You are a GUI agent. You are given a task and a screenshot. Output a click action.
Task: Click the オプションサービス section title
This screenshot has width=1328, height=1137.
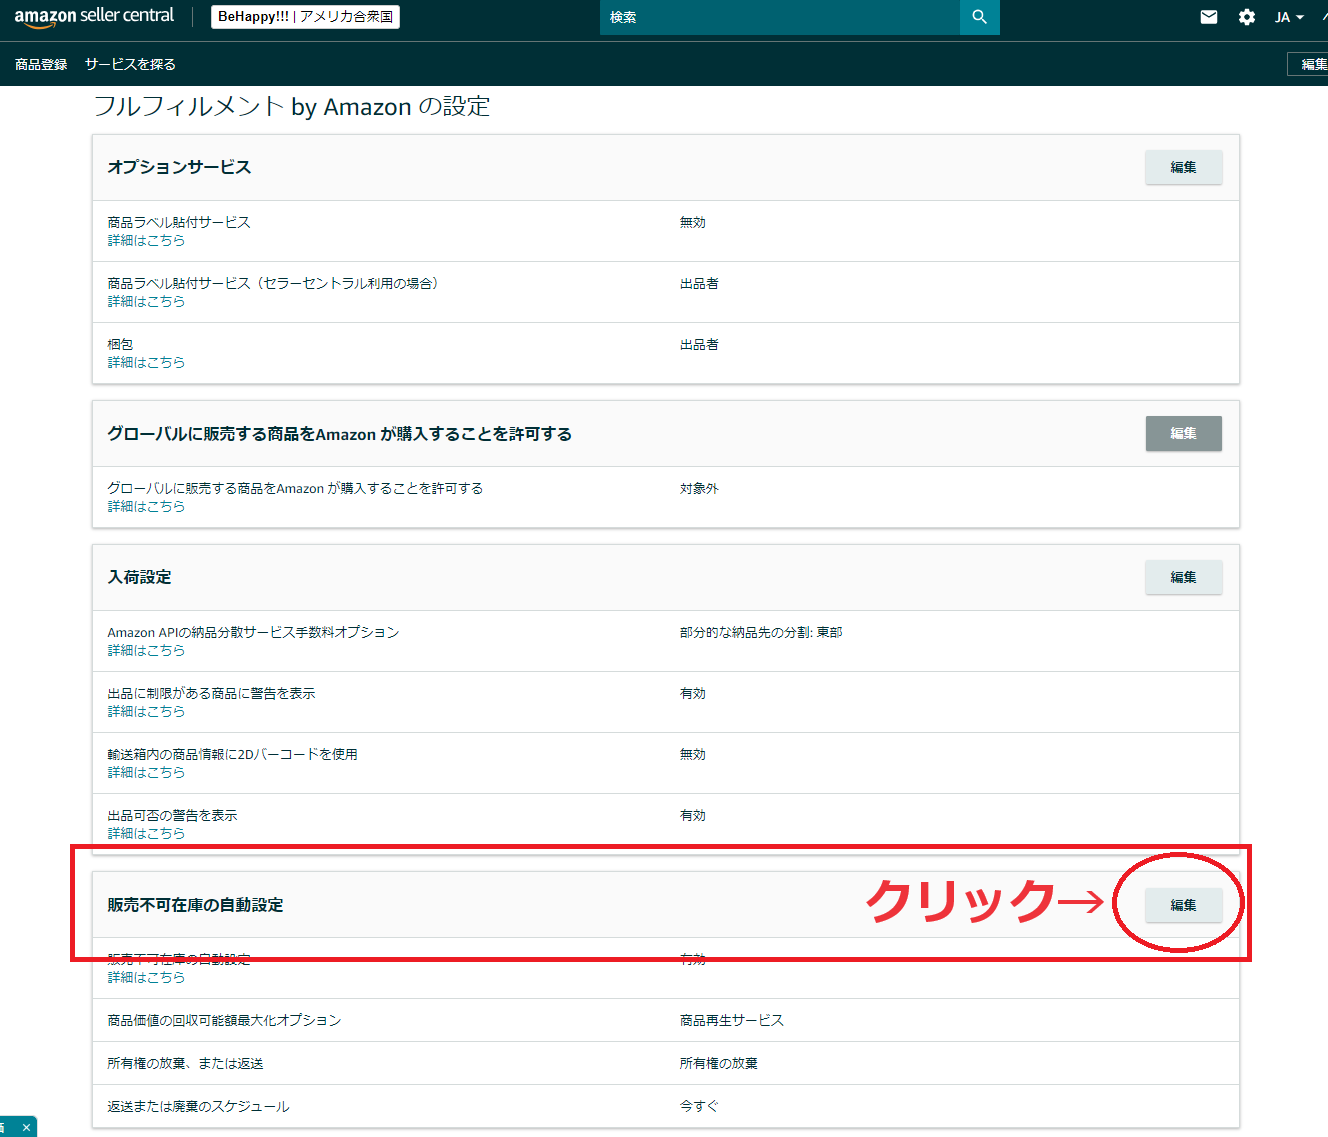pos(179,167)
